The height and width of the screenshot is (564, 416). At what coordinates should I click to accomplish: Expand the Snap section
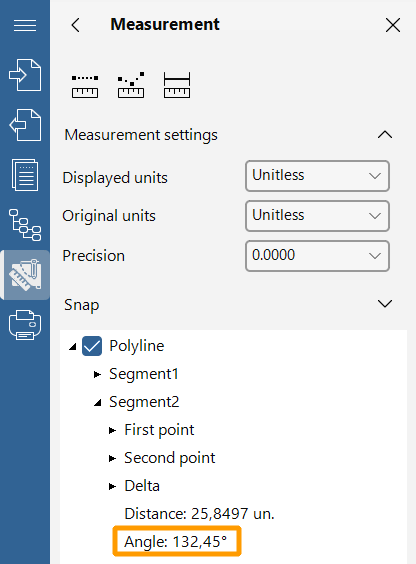pos(385,304)
